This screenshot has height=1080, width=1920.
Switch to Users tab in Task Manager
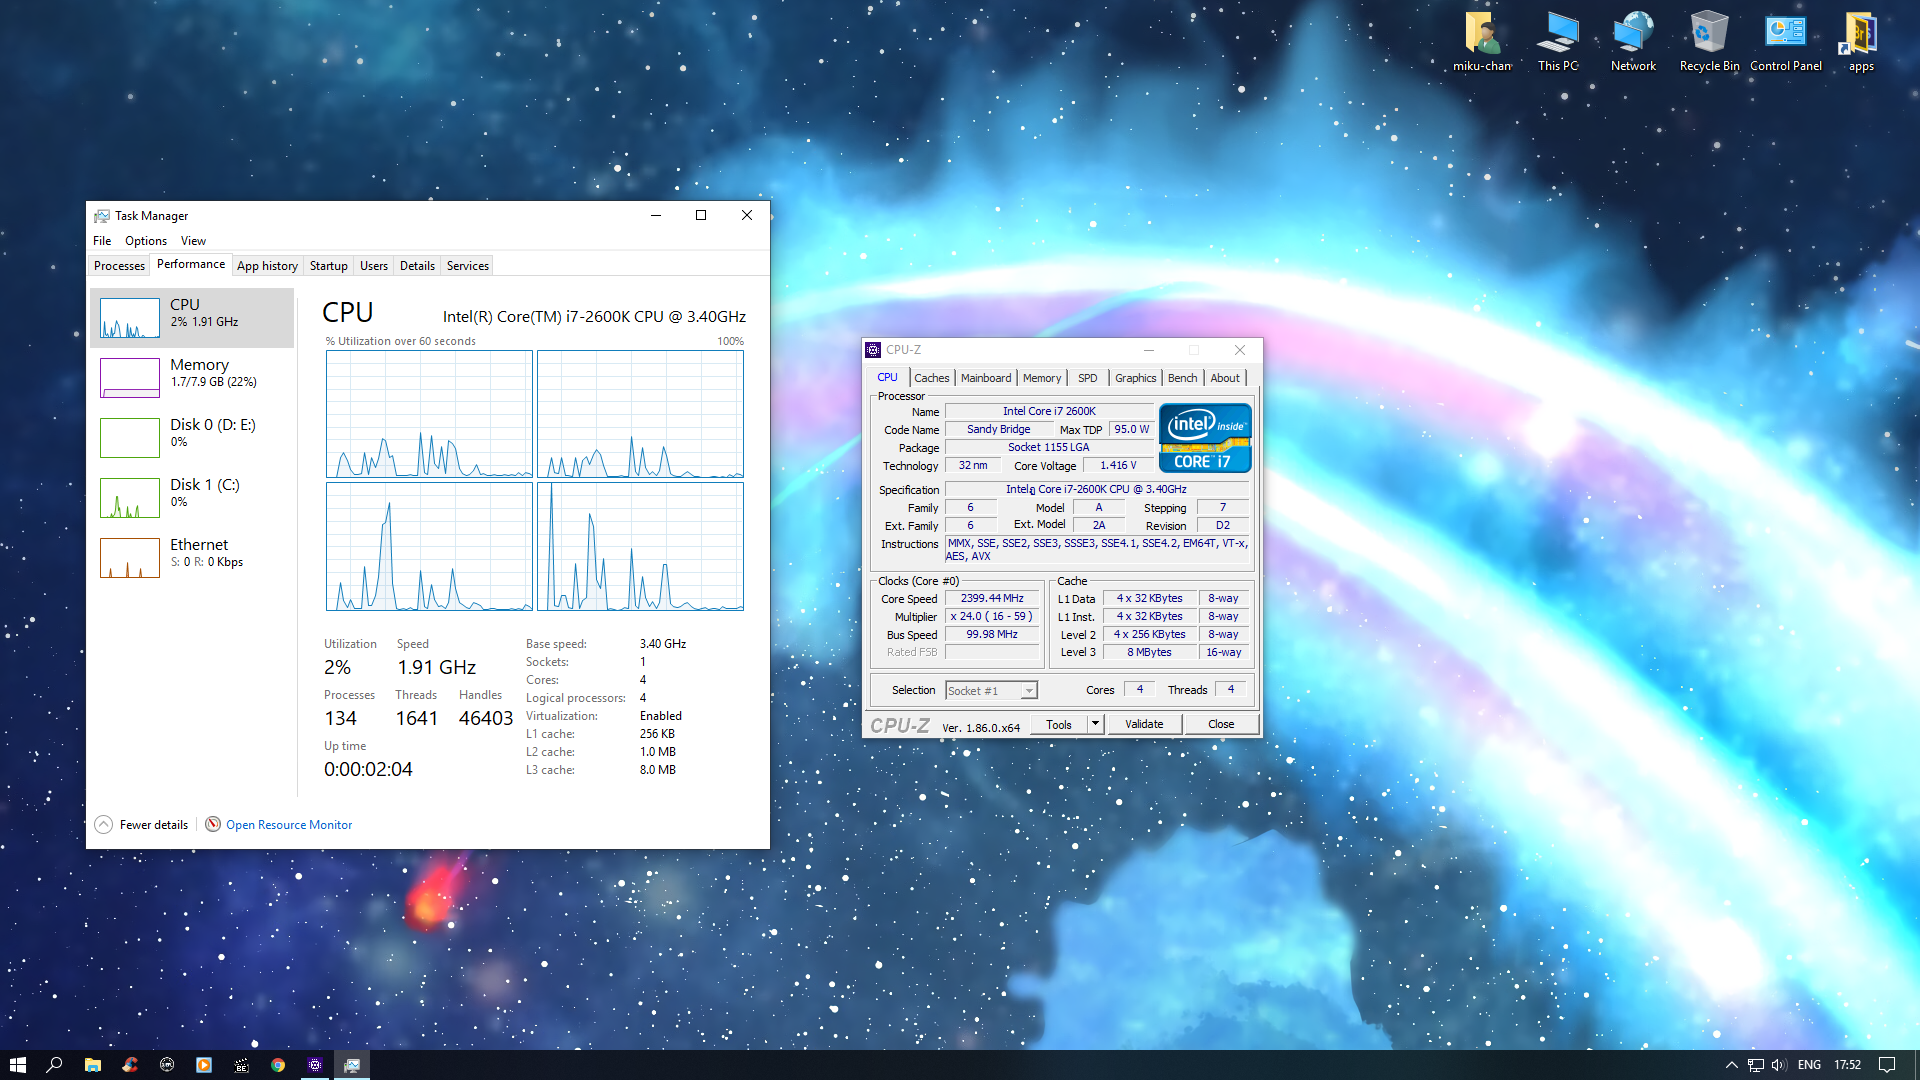coord(374,266)
